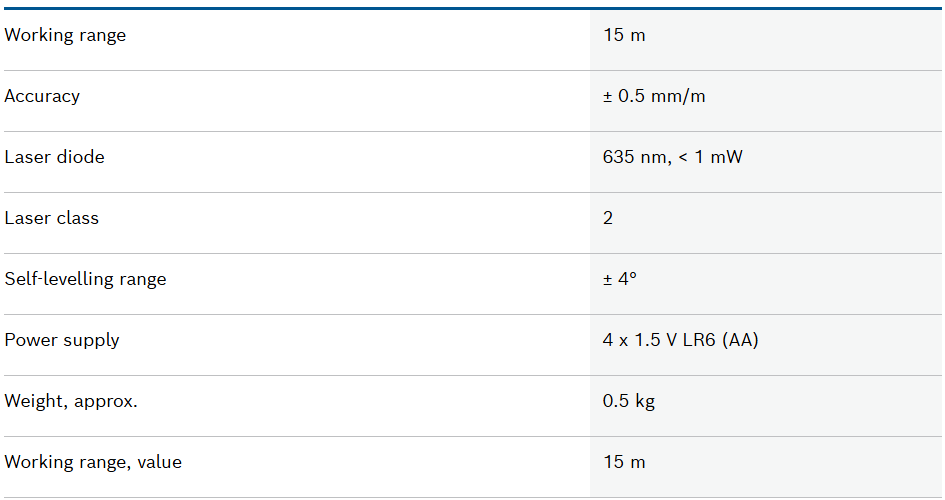Screen dimensions: 945x500
Task: Click the Self-levelling range label
Action: tap(85, 279)
